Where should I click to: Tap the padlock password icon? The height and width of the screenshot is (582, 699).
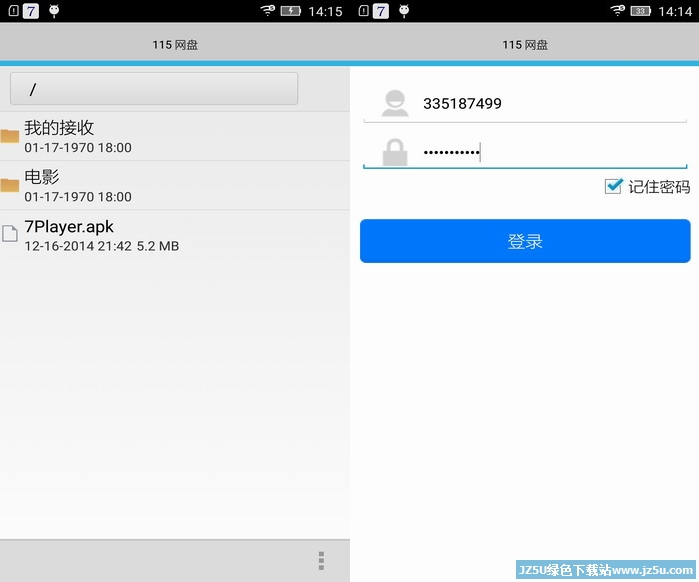pyautogui.click(x=395, y=153)
